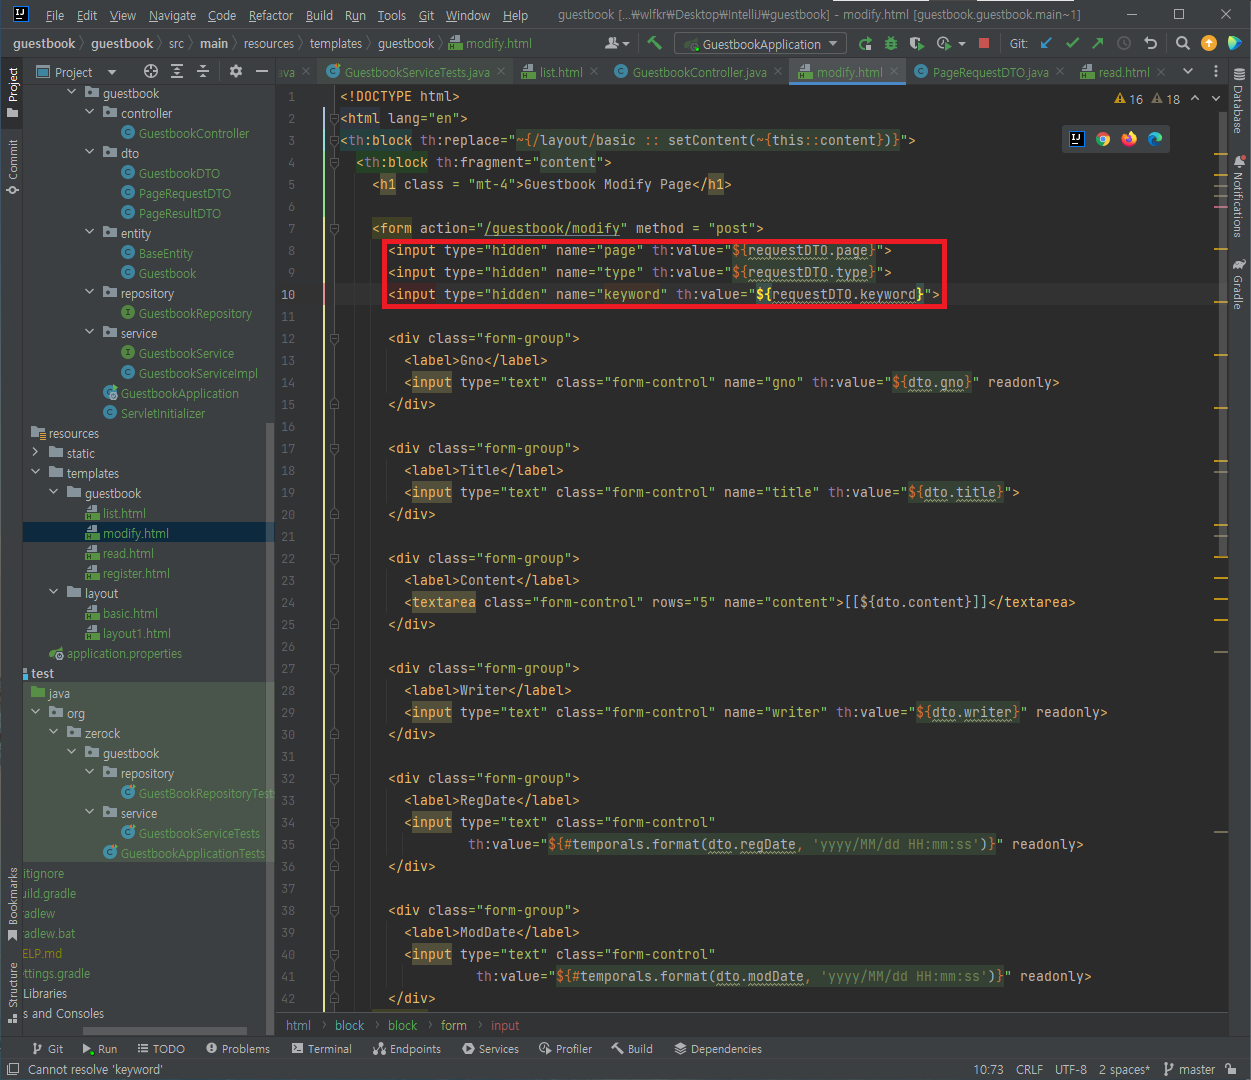Open the Terminal tool window
1251x1080 pixels.
coord(322,1049)
